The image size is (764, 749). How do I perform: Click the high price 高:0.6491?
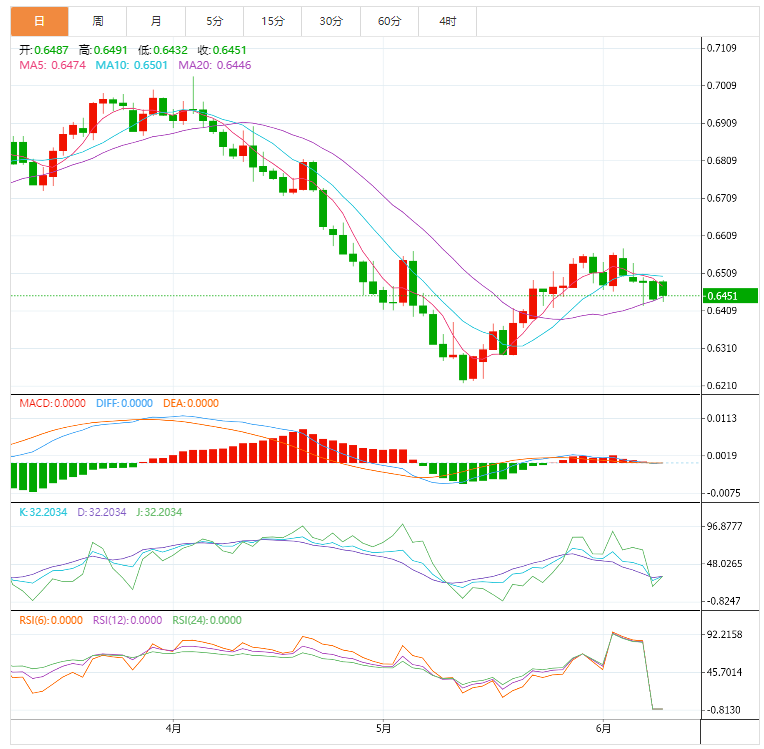pos(103,50)
